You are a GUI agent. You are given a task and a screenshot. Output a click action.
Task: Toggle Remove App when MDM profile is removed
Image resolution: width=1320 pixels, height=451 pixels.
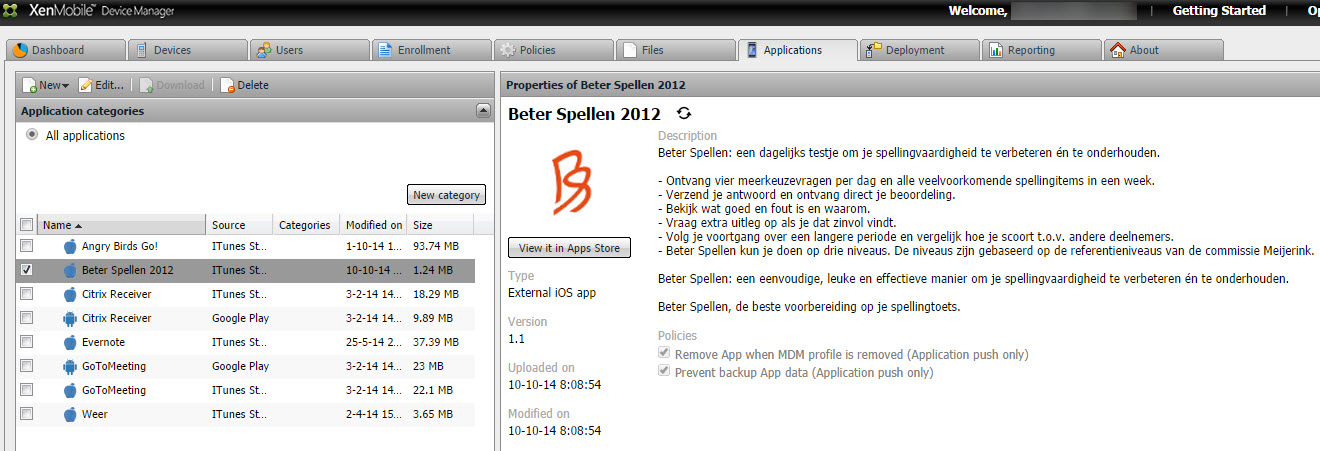664,354
